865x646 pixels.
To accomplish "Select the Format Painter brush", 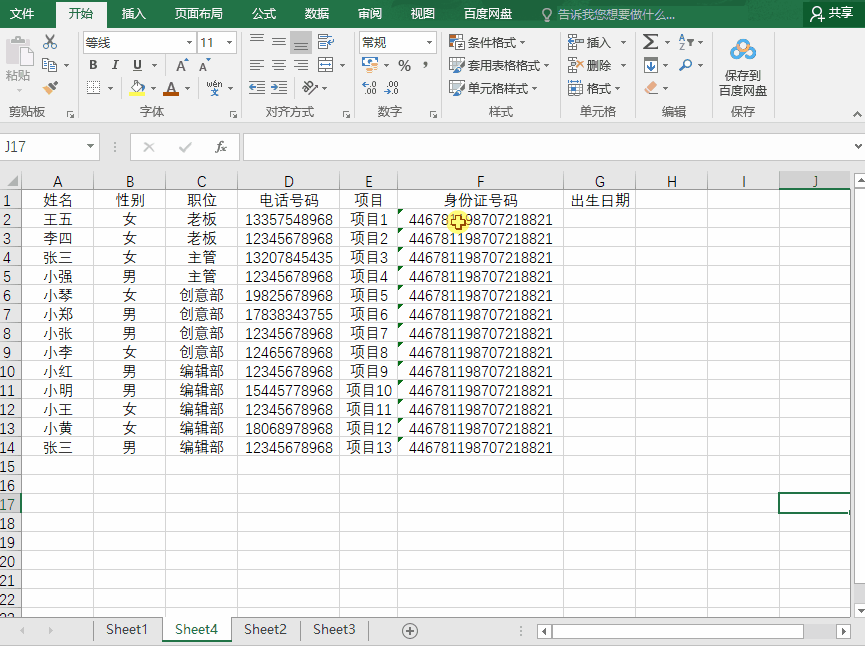I will coord(50,88).
